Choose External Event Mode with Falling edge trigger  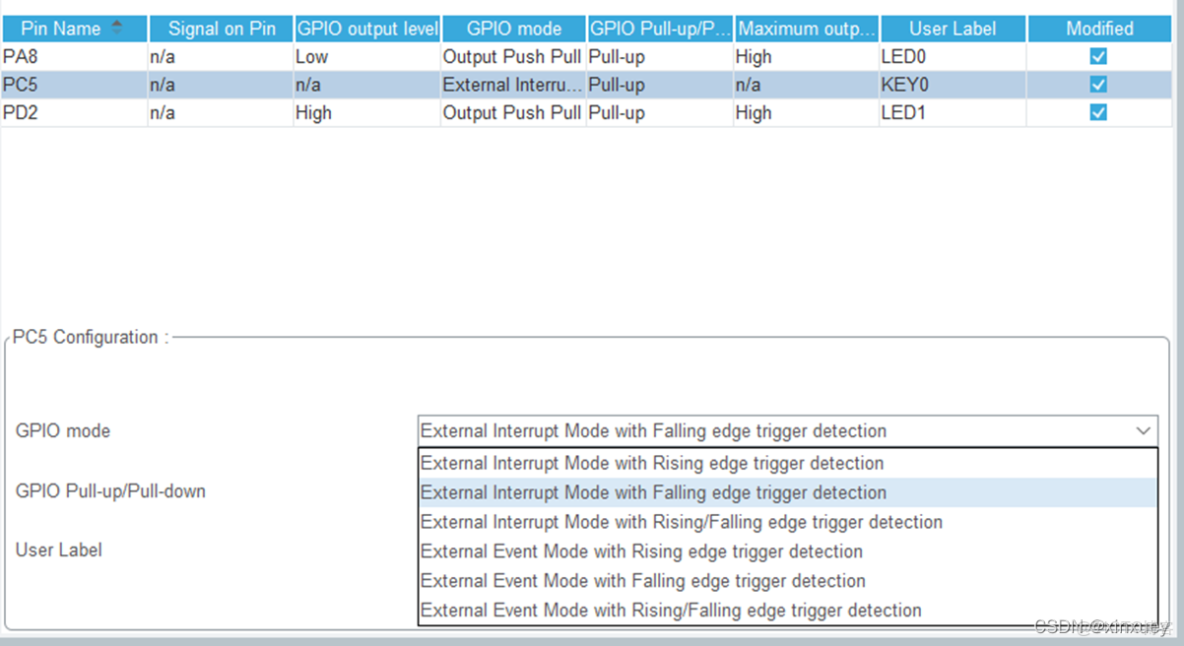(788, 581)
